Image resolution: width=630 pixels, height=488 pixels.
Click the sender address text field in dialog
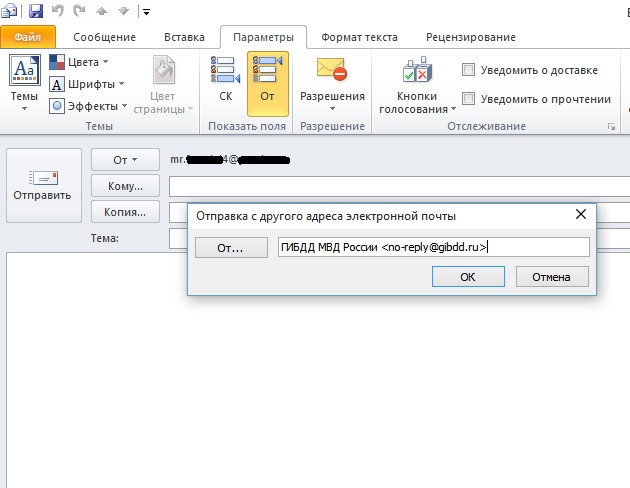click(433, 247)
